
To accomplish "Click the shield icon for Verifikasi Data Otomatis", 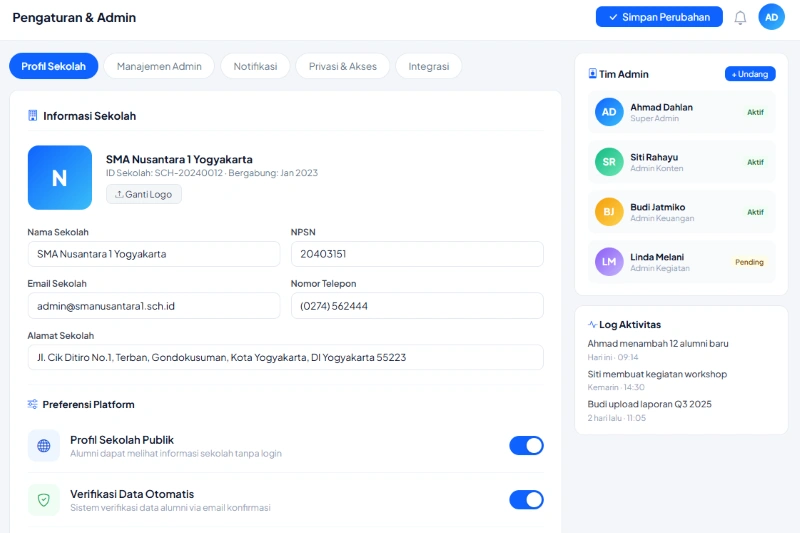I will [44, 500].
